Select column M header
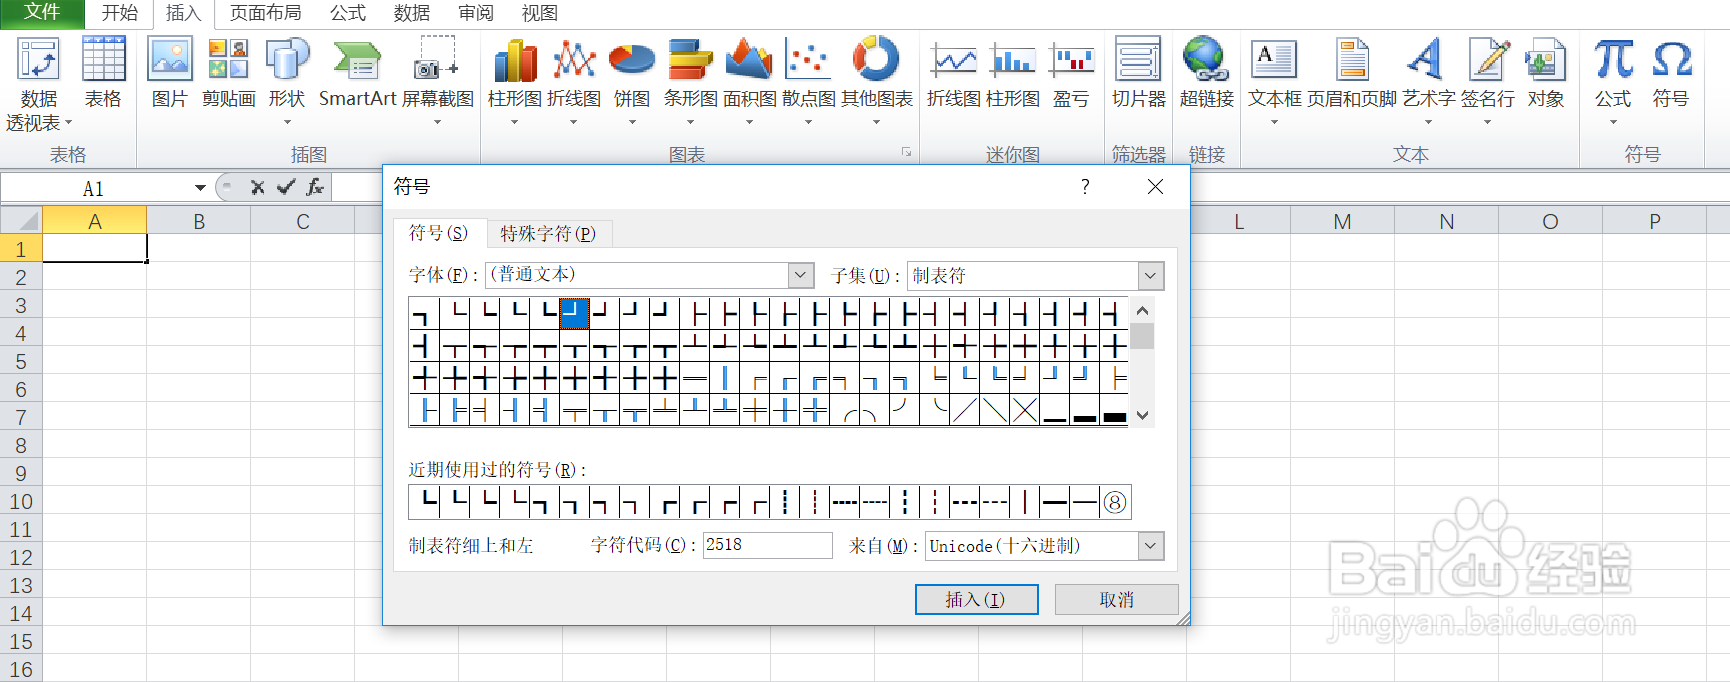This screenshot has width=1730, height=682. coord(1342,221)
